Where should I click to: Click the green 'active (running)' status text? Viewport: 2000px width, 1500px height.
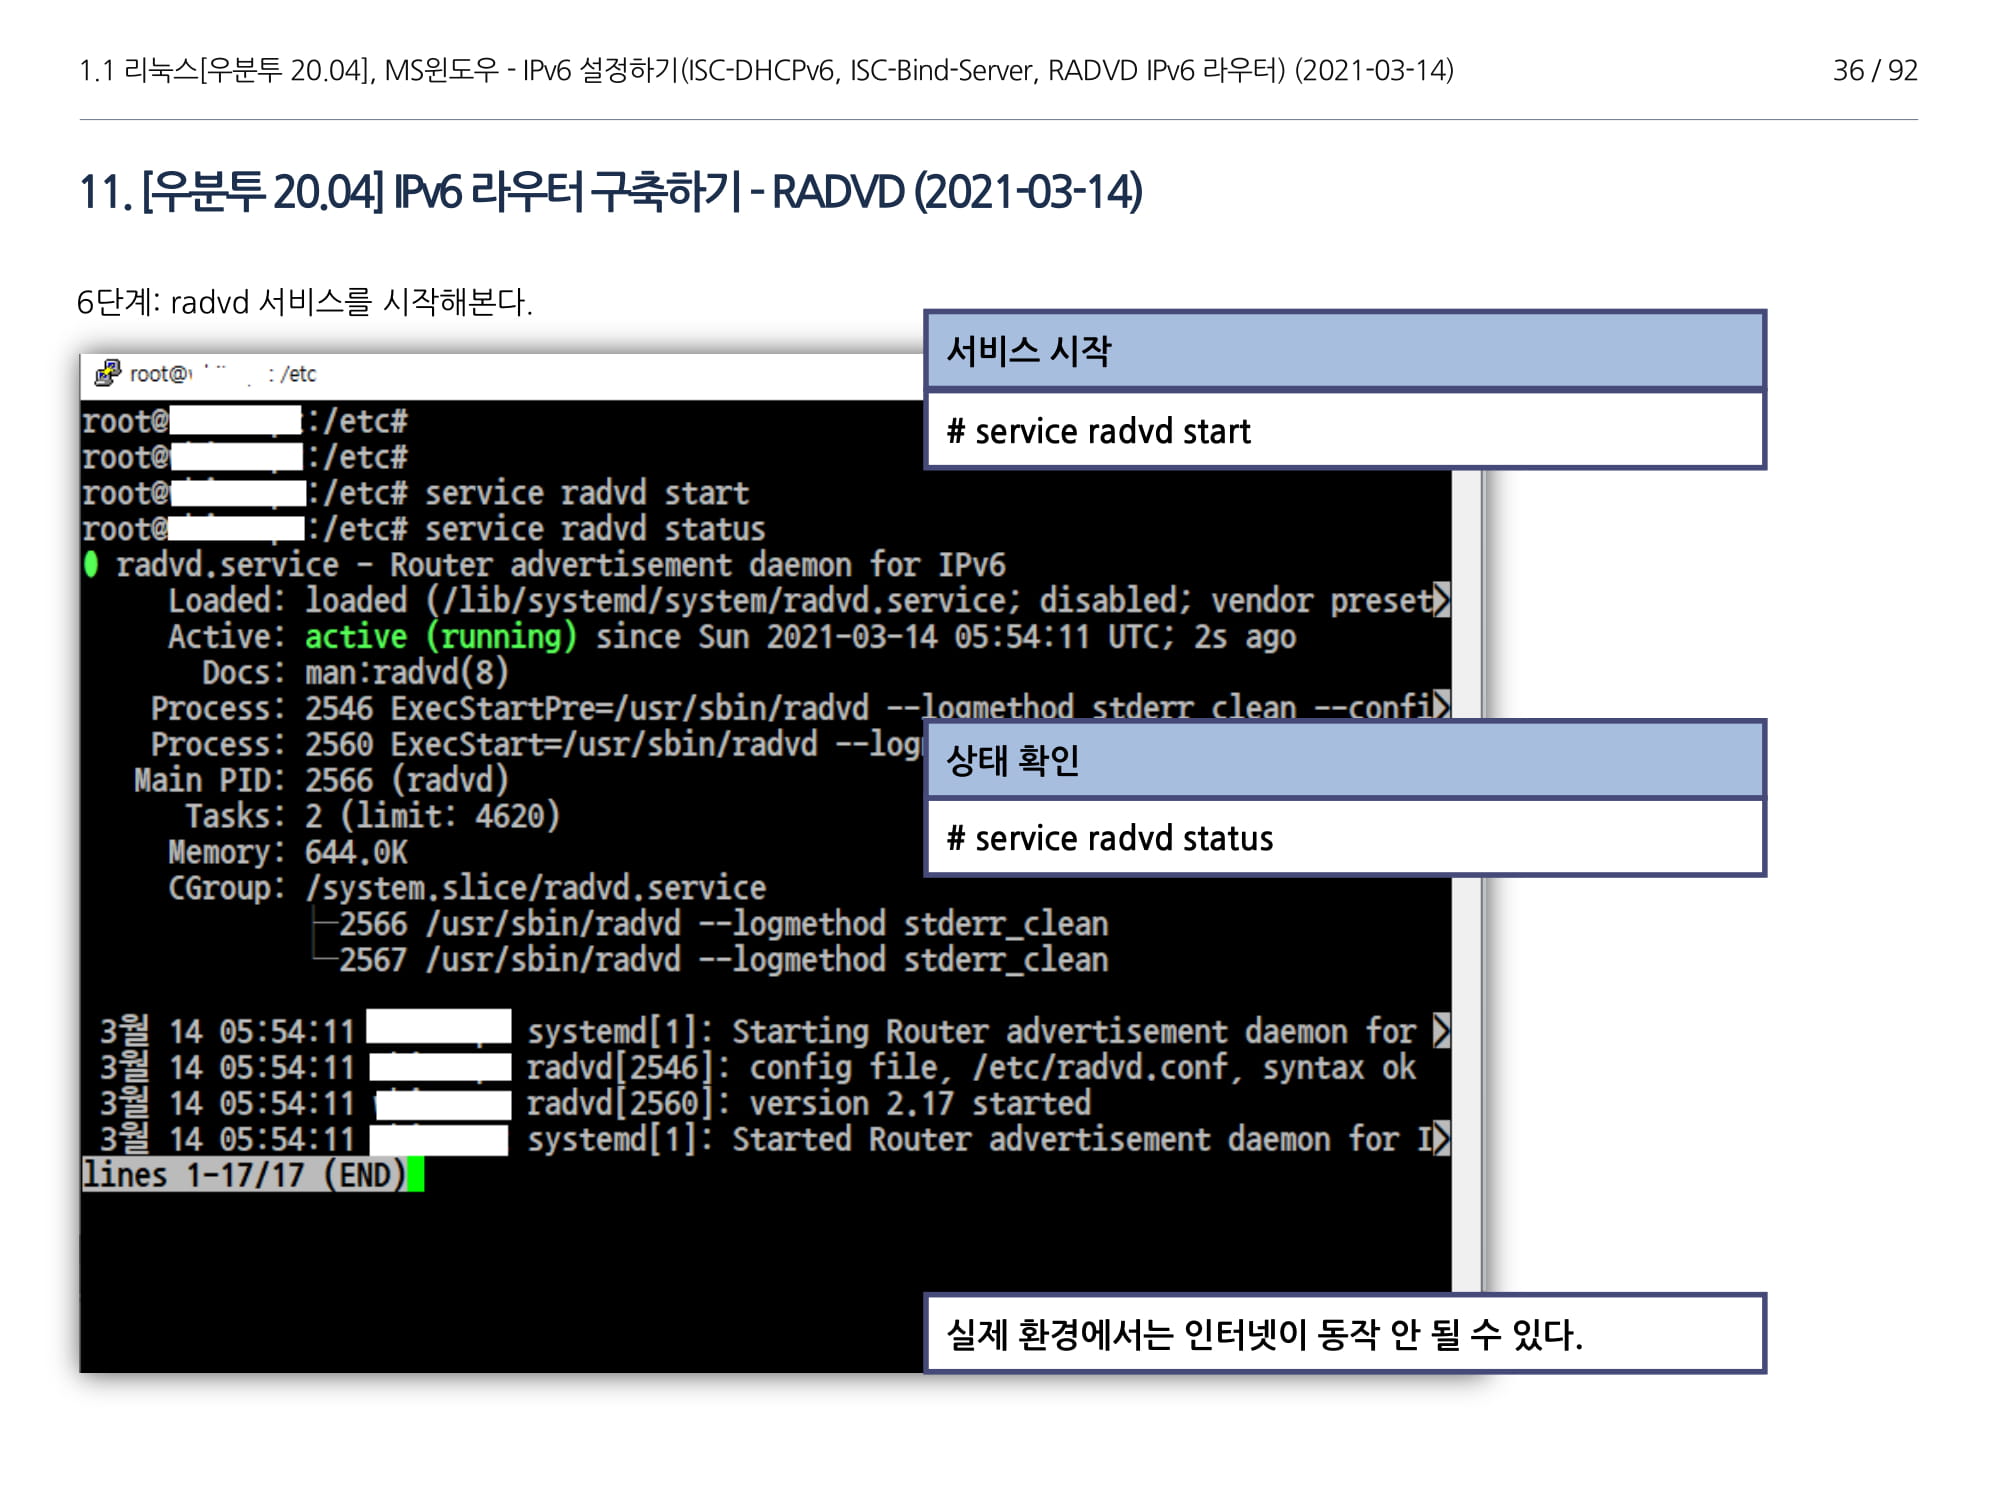pyautogui.click(x=440, y=637)
